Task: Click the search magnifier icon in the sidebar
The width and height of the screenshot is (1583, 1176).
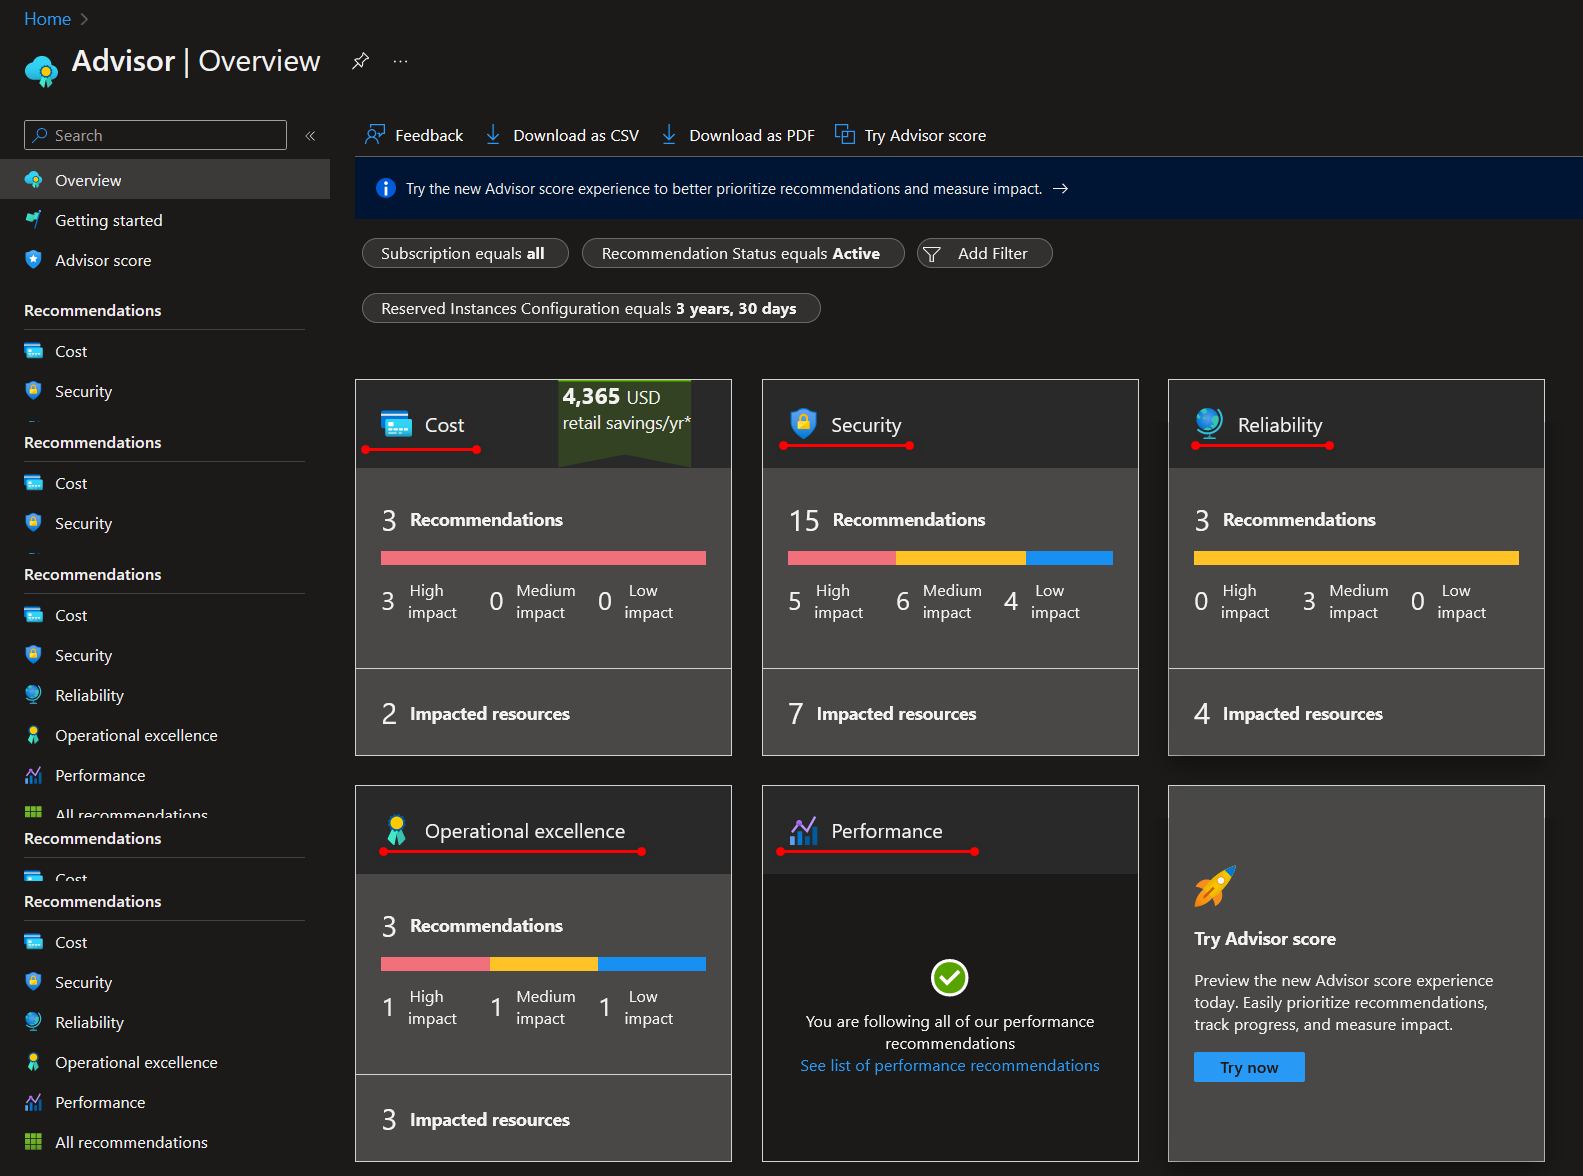Action: tap(40, 135)
